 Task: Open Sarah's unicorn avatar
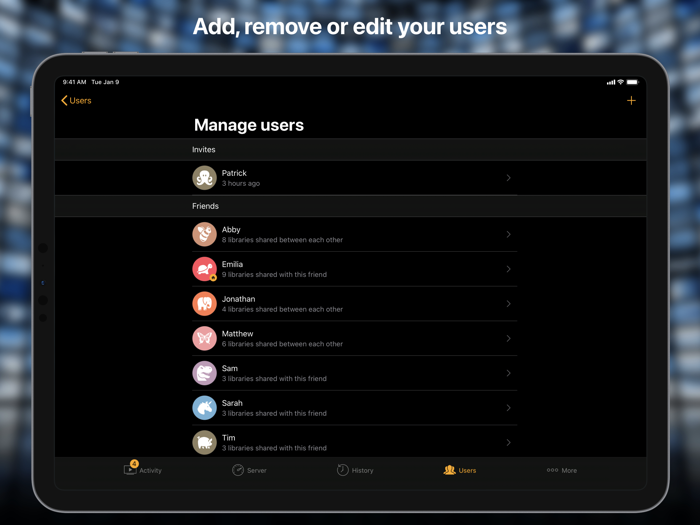204,408
